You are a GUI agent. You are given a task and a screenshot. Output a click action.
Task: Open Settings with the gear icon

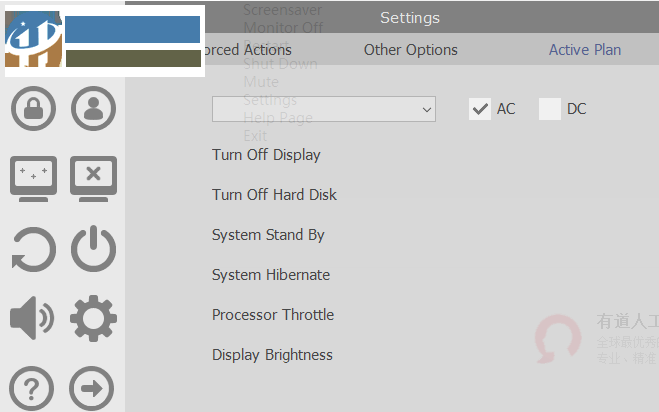pos(93,319)
